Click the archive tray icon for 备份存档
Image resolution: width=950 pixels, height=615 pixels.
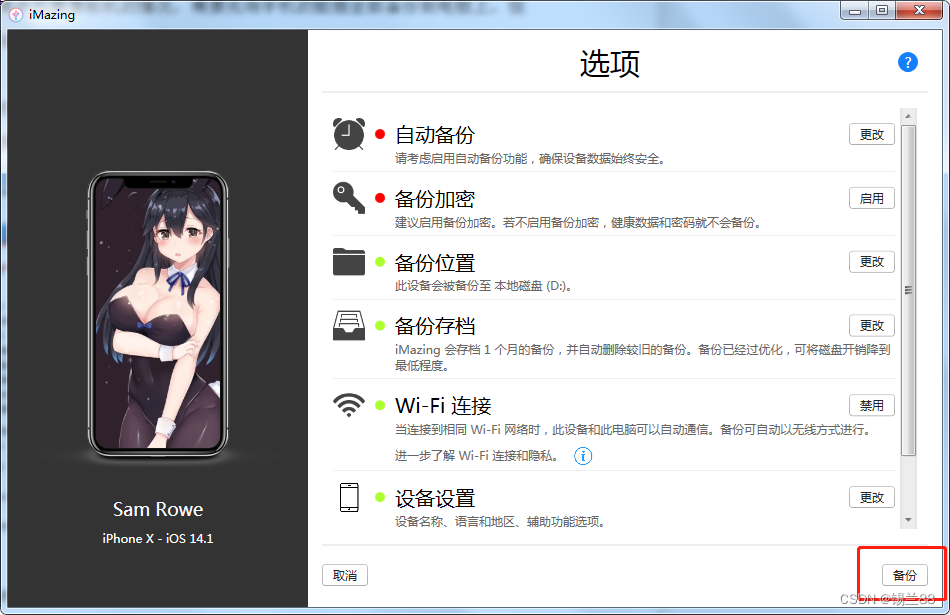348,325
